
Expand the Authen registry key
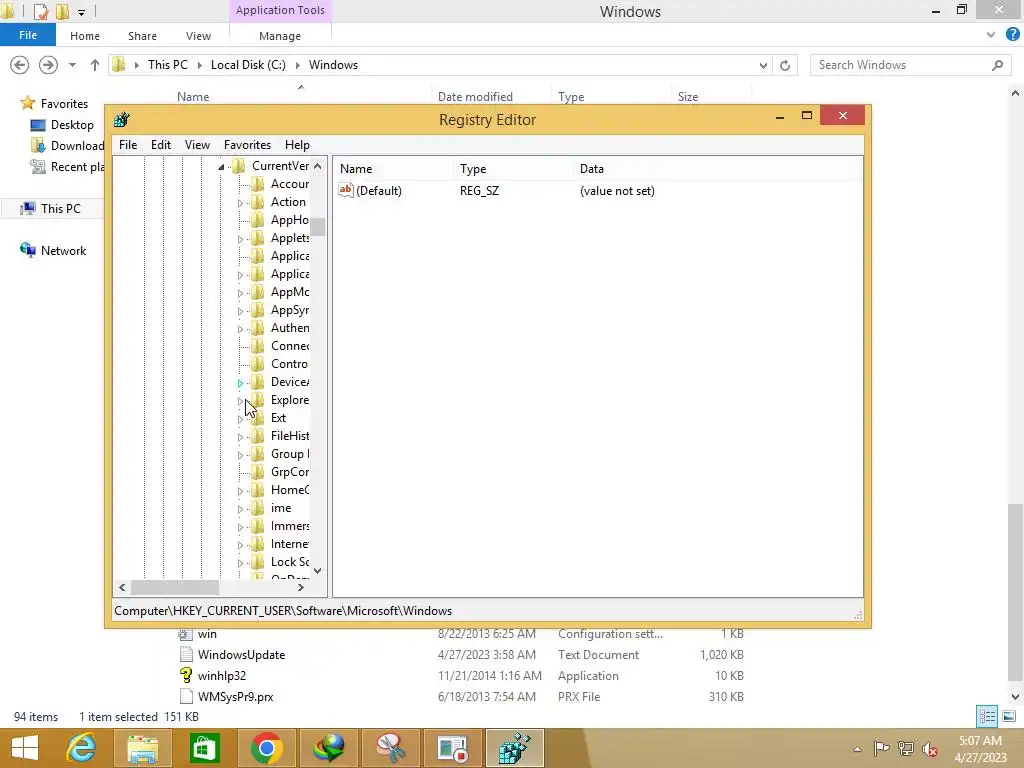(240, 329)
